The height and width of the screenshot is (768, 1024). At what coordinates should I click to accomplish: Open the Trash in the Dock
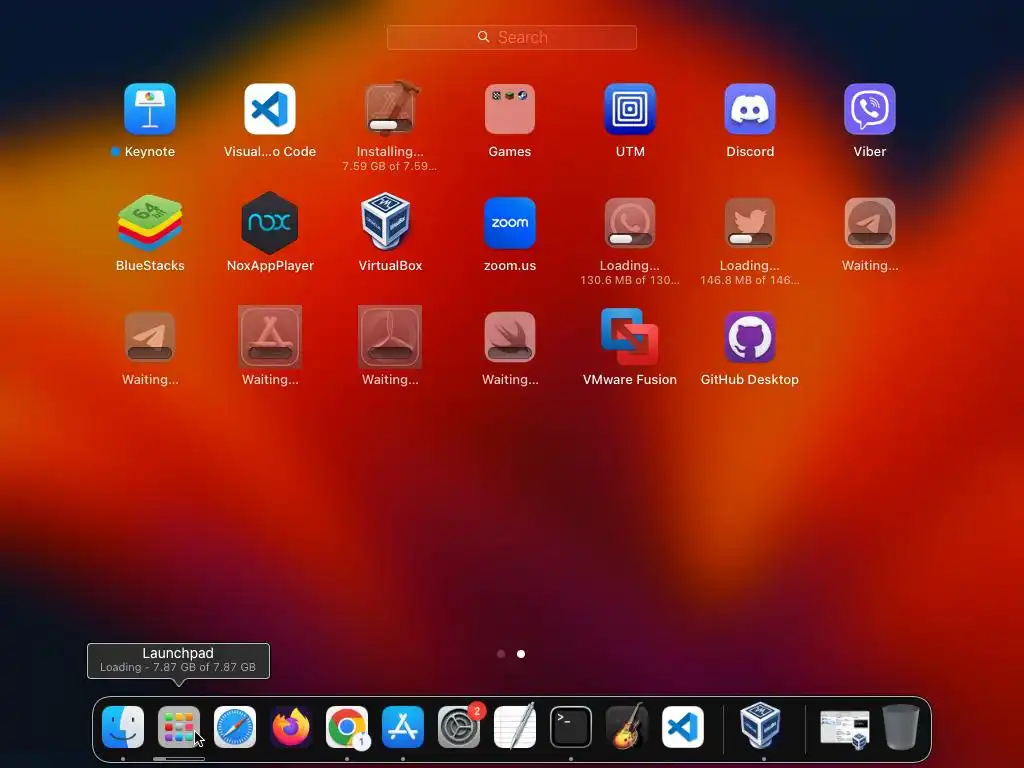pyautogui.click(x=901, y=727)
